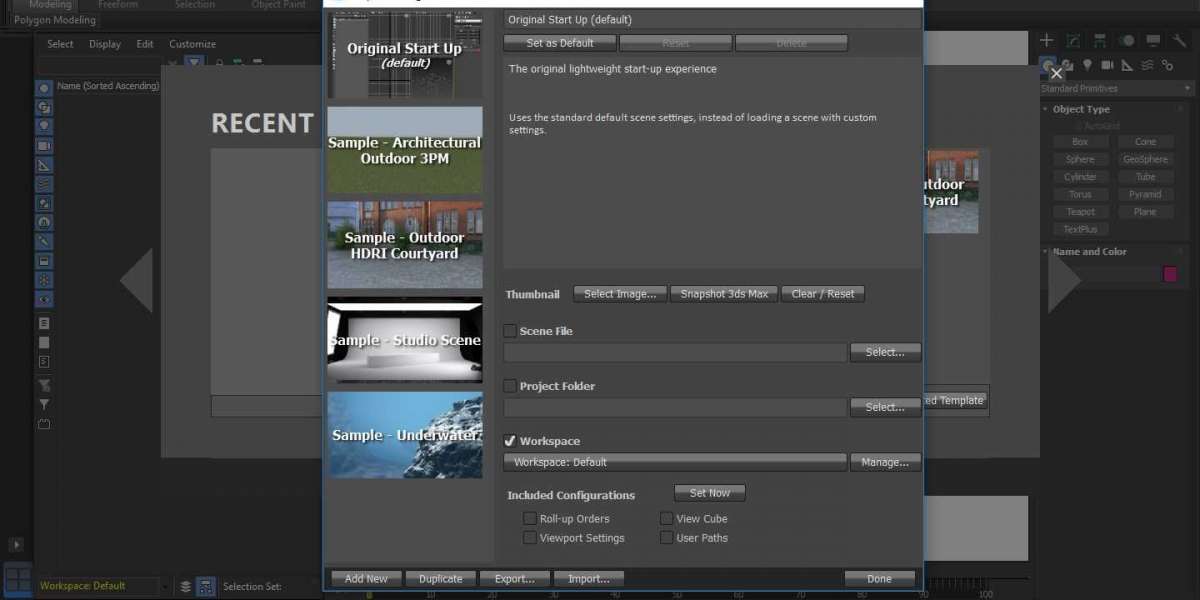Collapse the Object Type rollout
The height and width of the screenshot is (600, 1200).
pos(1081,109)
